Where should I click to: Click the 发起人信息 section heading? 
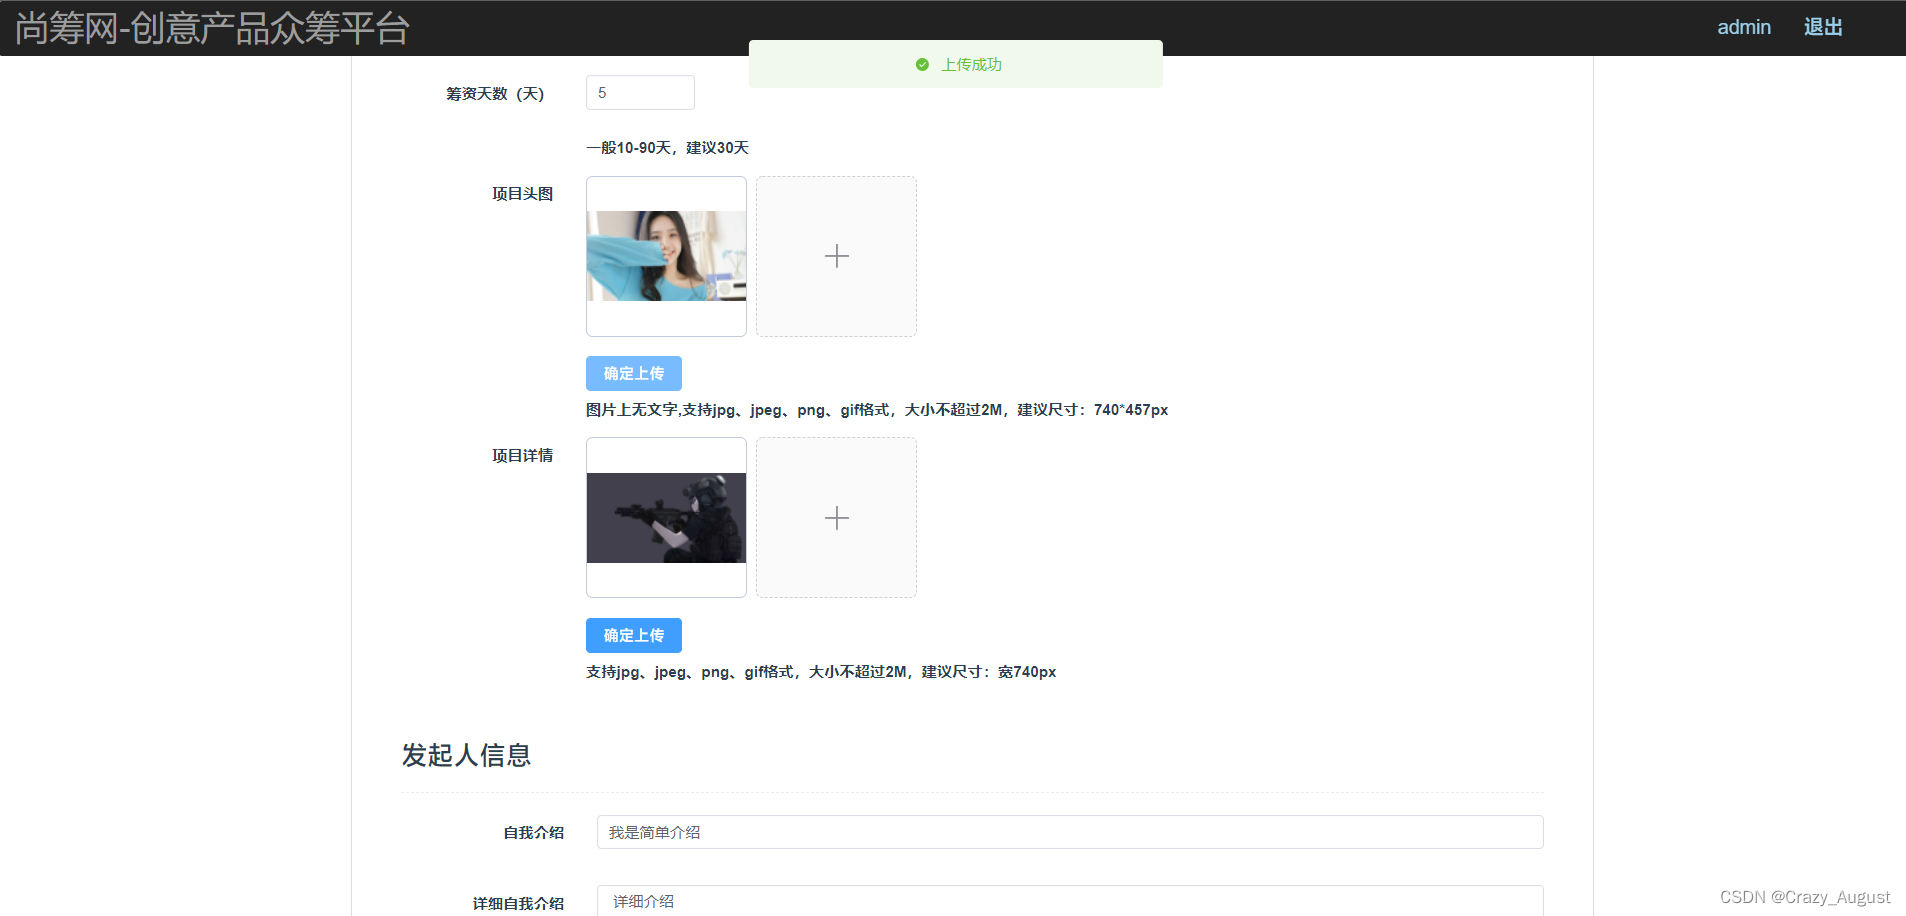click(x=466, y=756)
